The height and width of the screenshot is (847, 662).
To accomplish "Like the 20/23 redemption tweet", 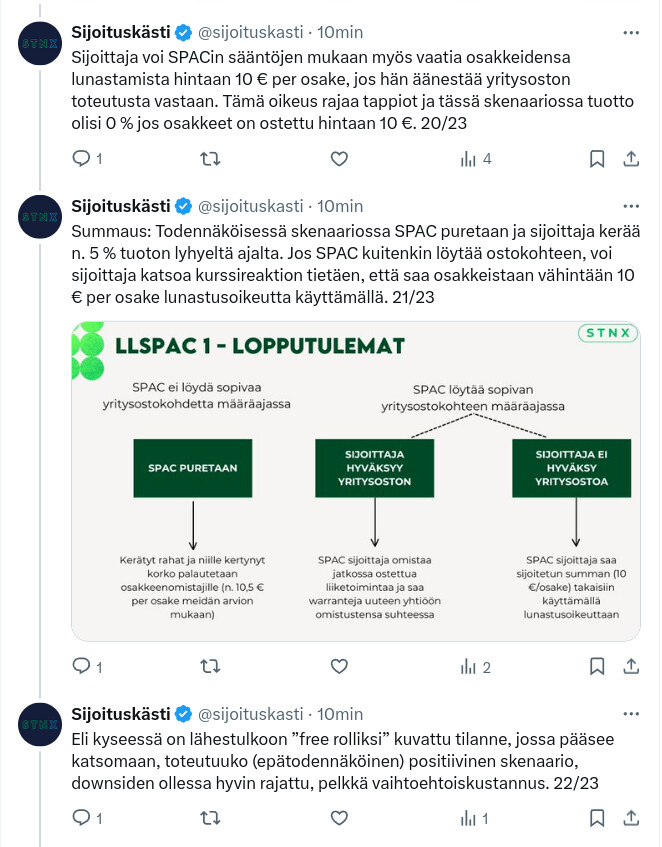I will (x=339, y=158).
